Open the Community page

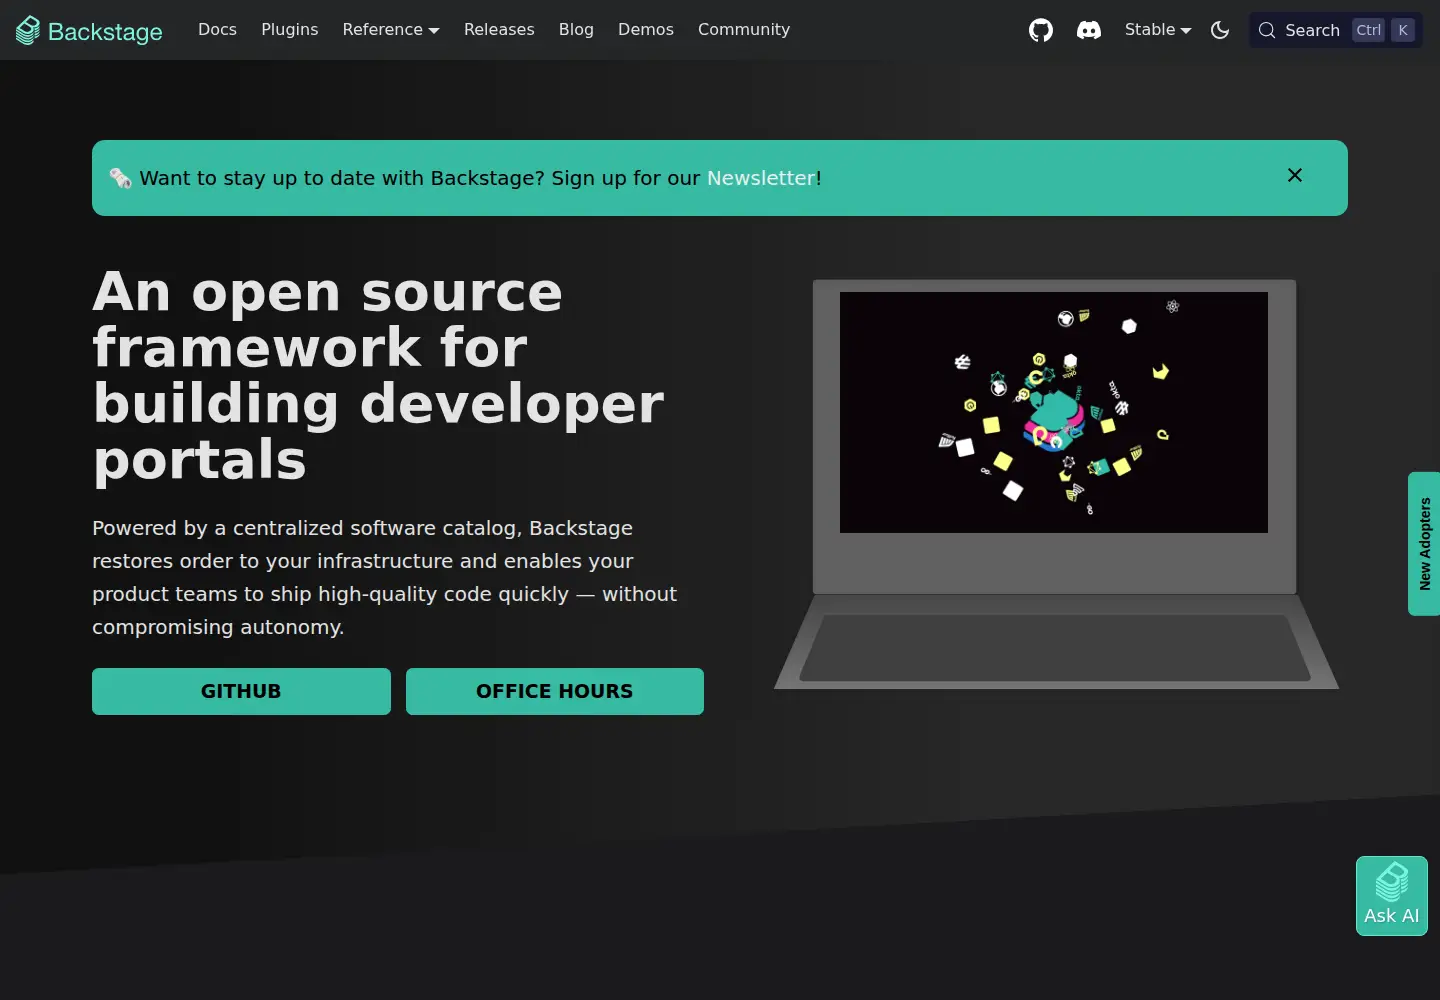[x=744, y=30]
